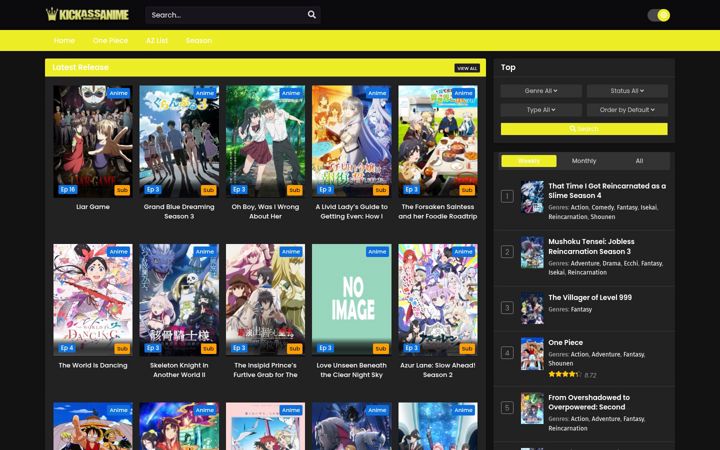Open That Time I Got Reincarnated Slime Season 4
Screen dimensions: 720x450
(607, 191)
